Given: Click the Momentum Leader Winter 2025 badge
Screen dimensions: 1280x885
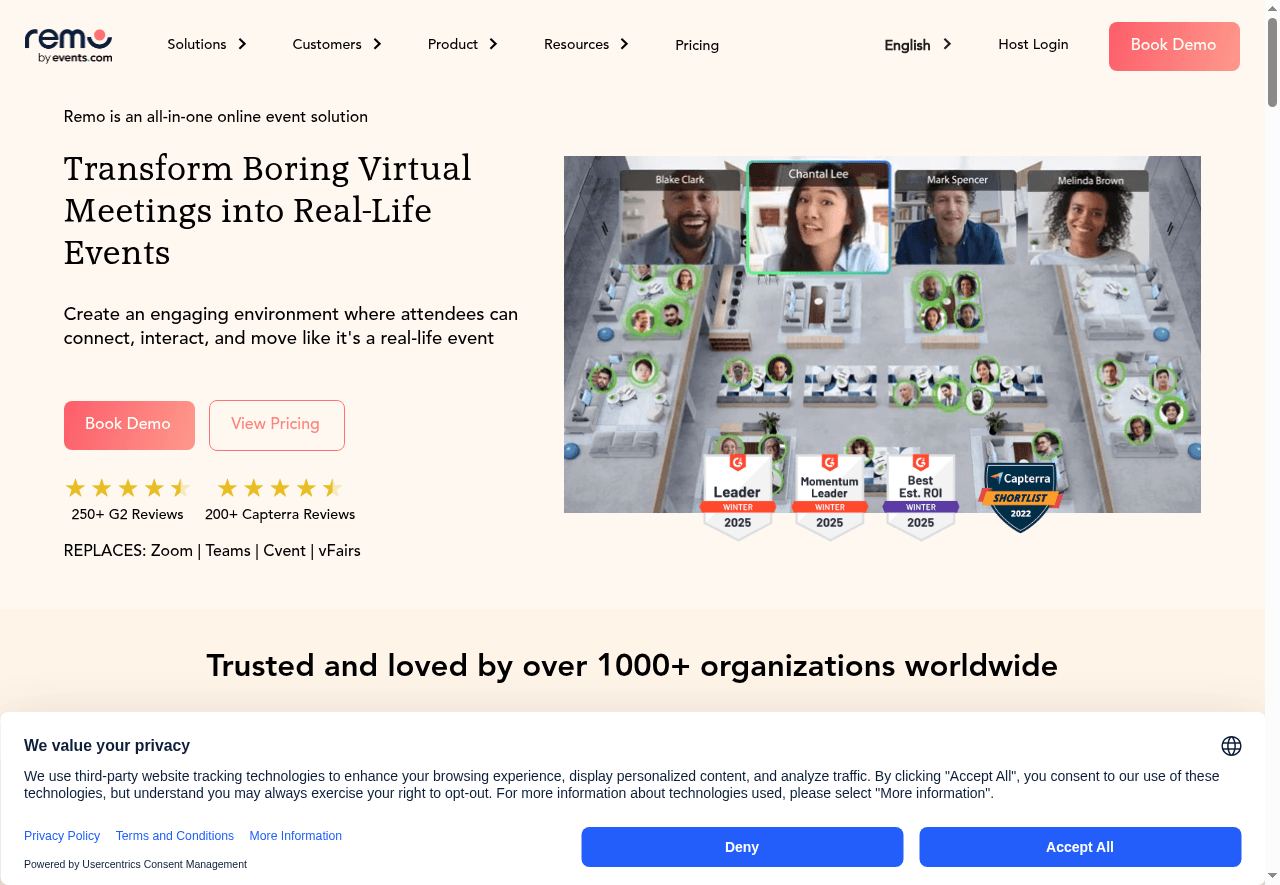Looking at the screenshot, I should pyautogui.click(x=829, y=497).
